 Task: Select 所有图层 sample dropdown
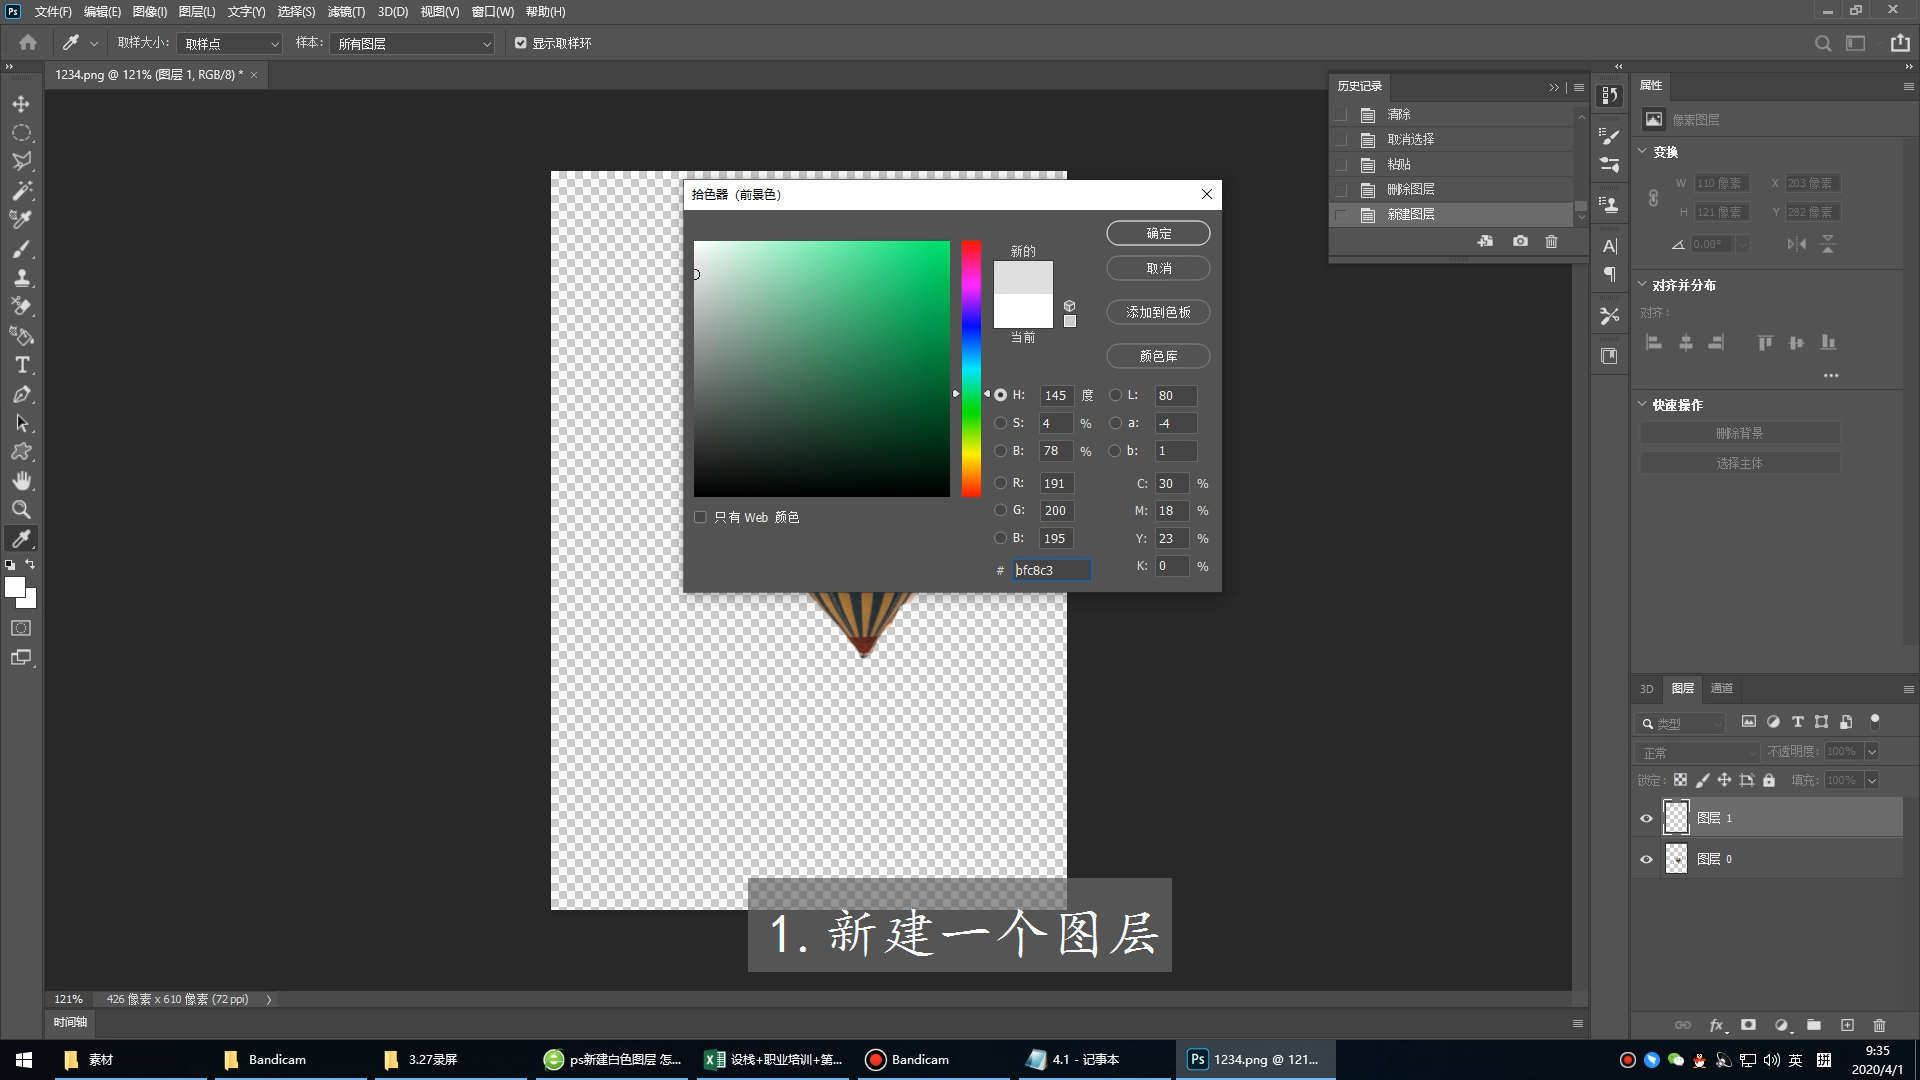[411, 44]
